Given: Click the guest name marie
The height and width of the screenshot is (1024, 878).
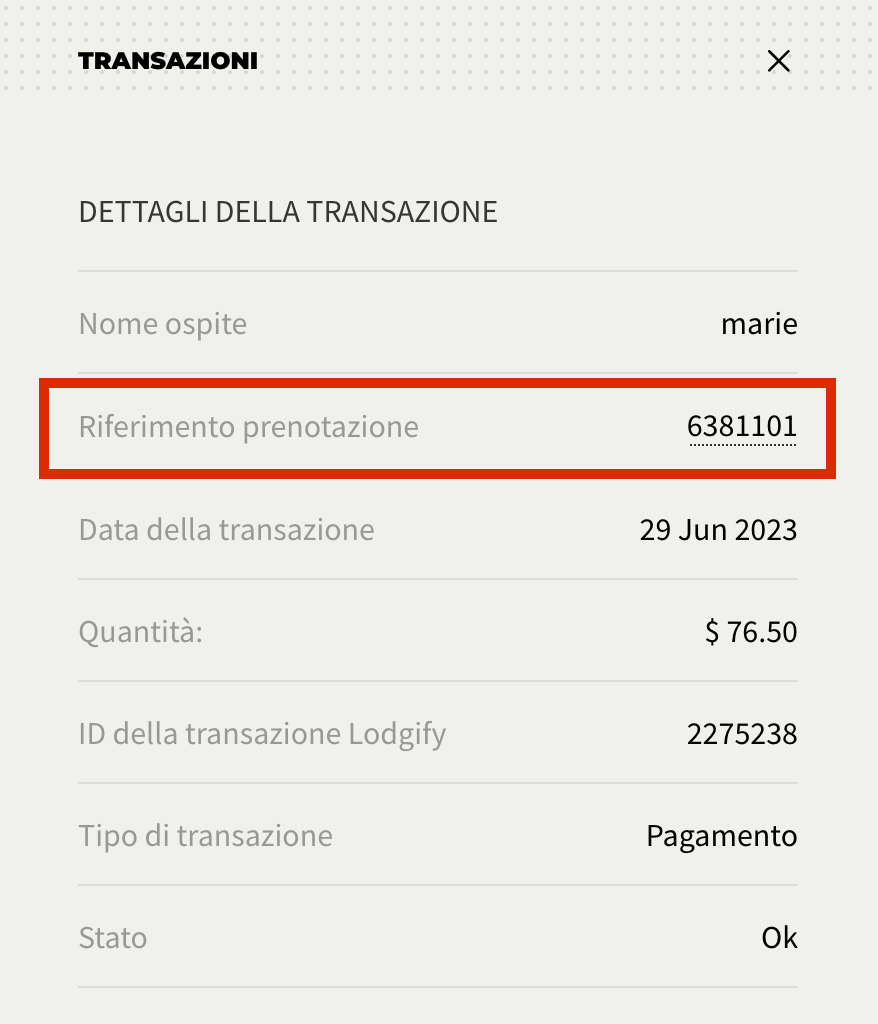Looking at the screenshot, I should [759, 324].
